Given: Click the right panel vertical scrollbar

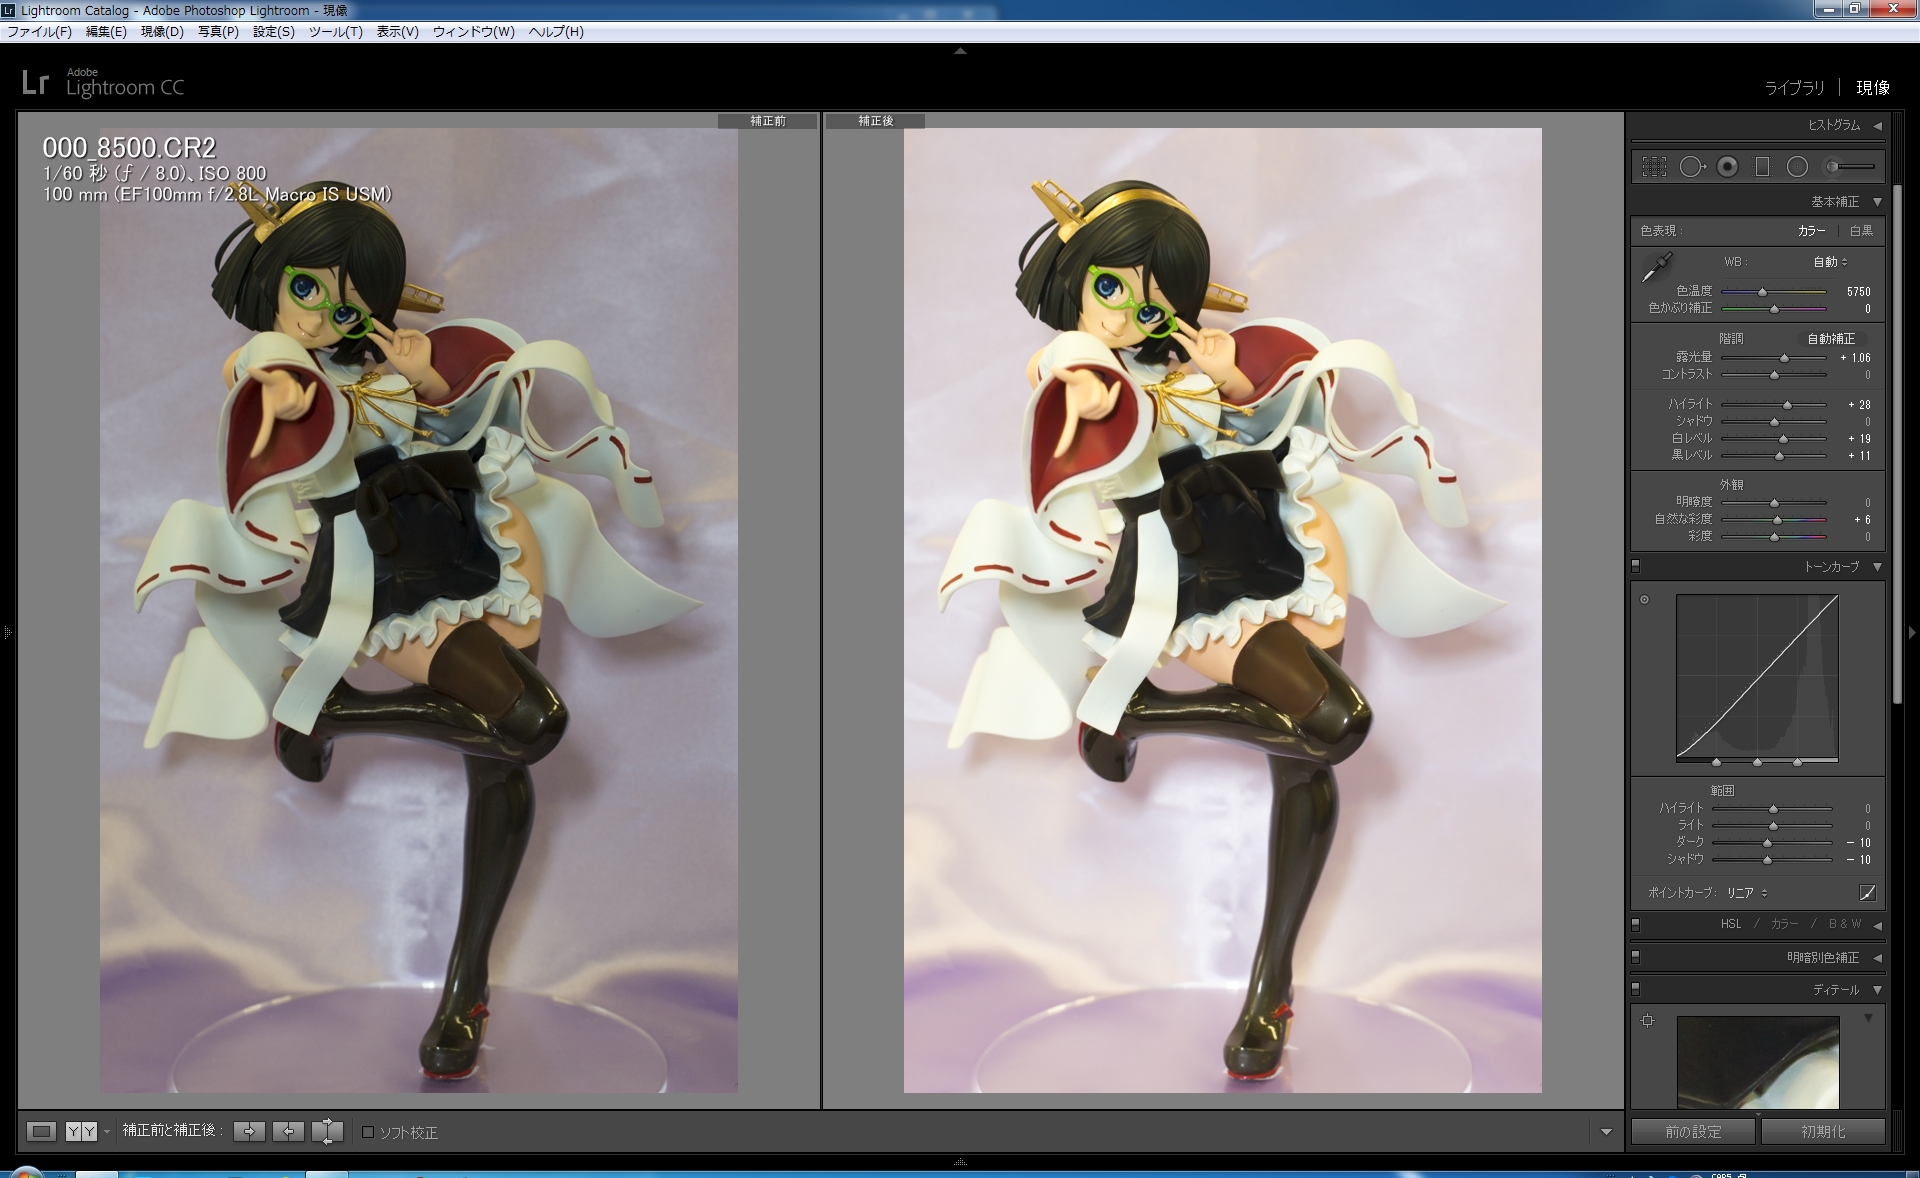Looking at the screenshot, I should pos(1897,445).
